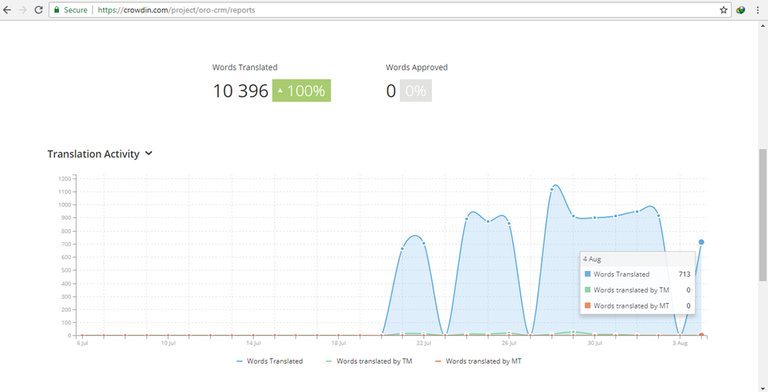The image size is (768, 392).
Task: Click the 3 Aug axis label
Action: click(x=680, y=343)
